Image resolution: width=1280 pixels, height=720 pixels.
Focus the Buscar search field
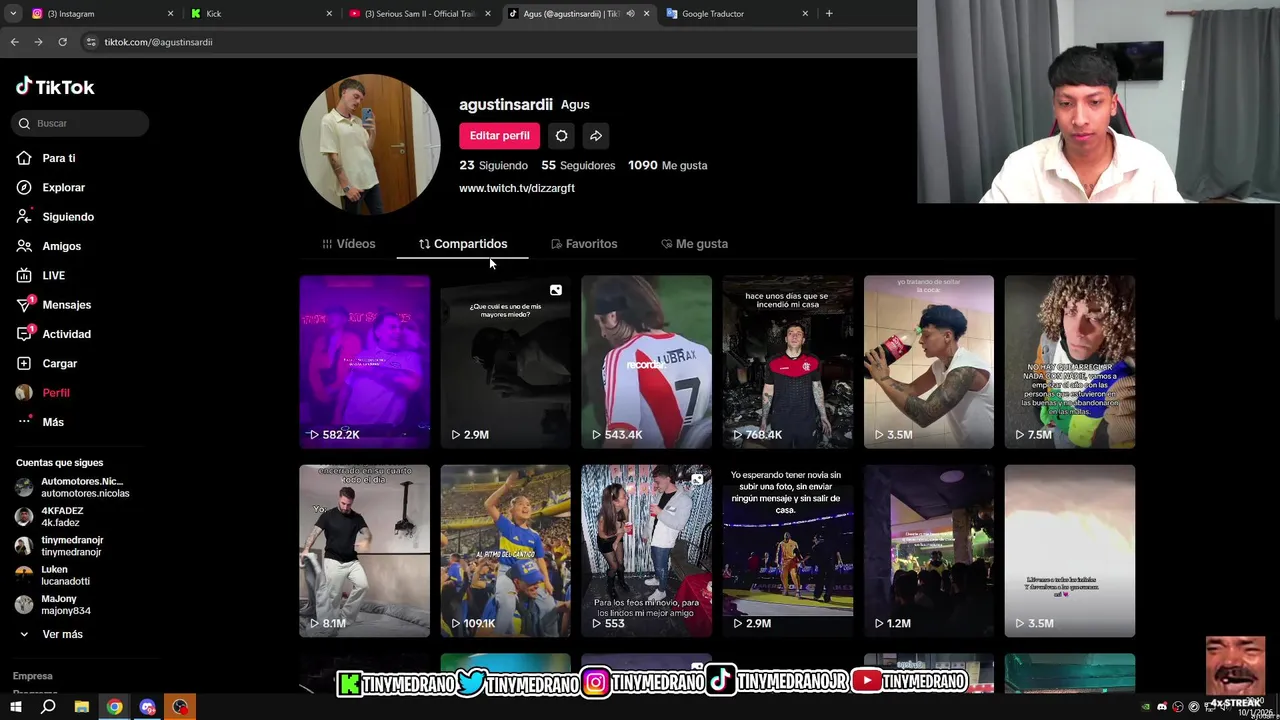click(80, 123)
